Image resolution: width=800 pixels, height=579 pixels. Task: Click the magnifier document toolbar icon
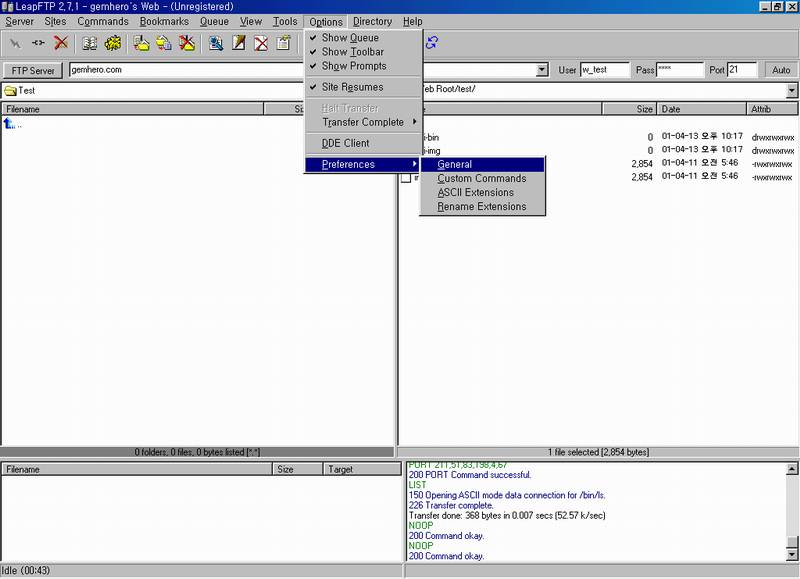click(x=216, y=43)
